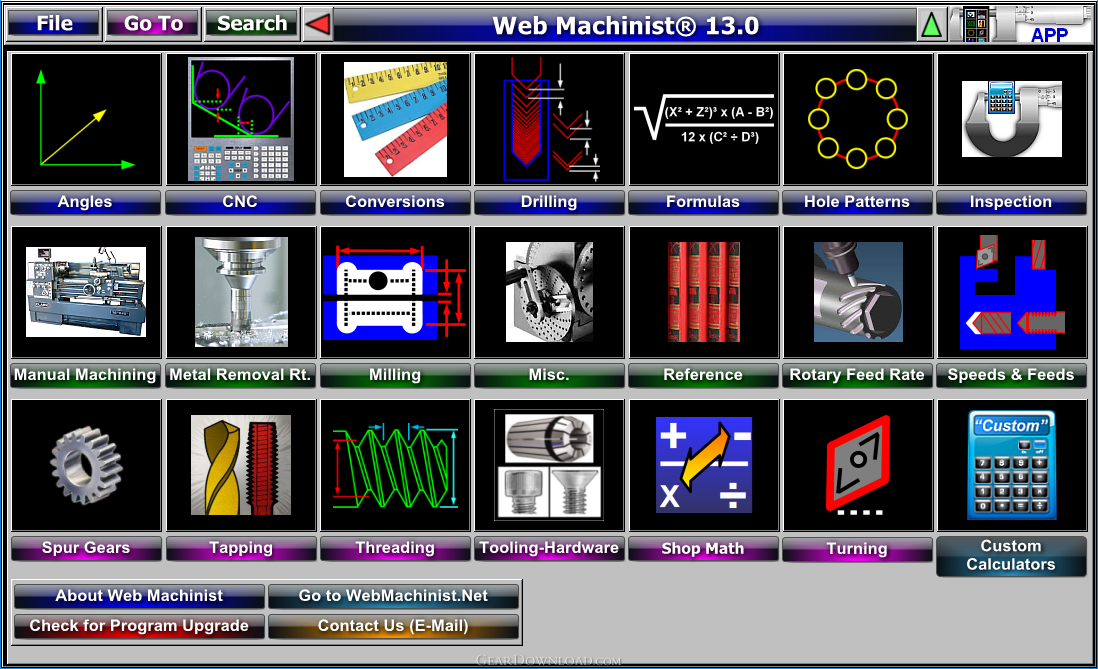Click the Rotary Feed Rate label button
This screenshot has width=1098, height=669.
click(x=857, y=375)
